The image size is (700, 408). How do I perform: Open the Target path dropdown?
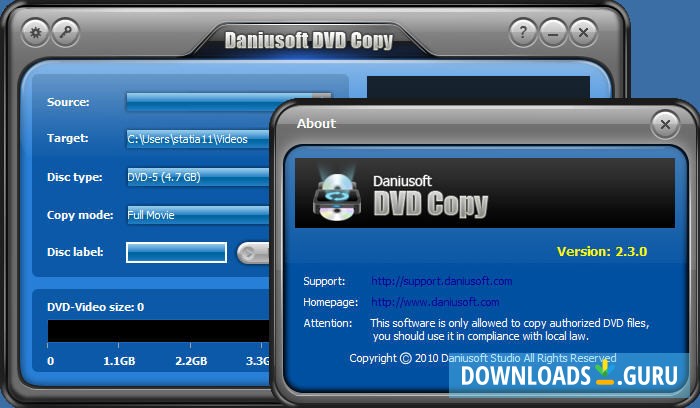(199, 139)
